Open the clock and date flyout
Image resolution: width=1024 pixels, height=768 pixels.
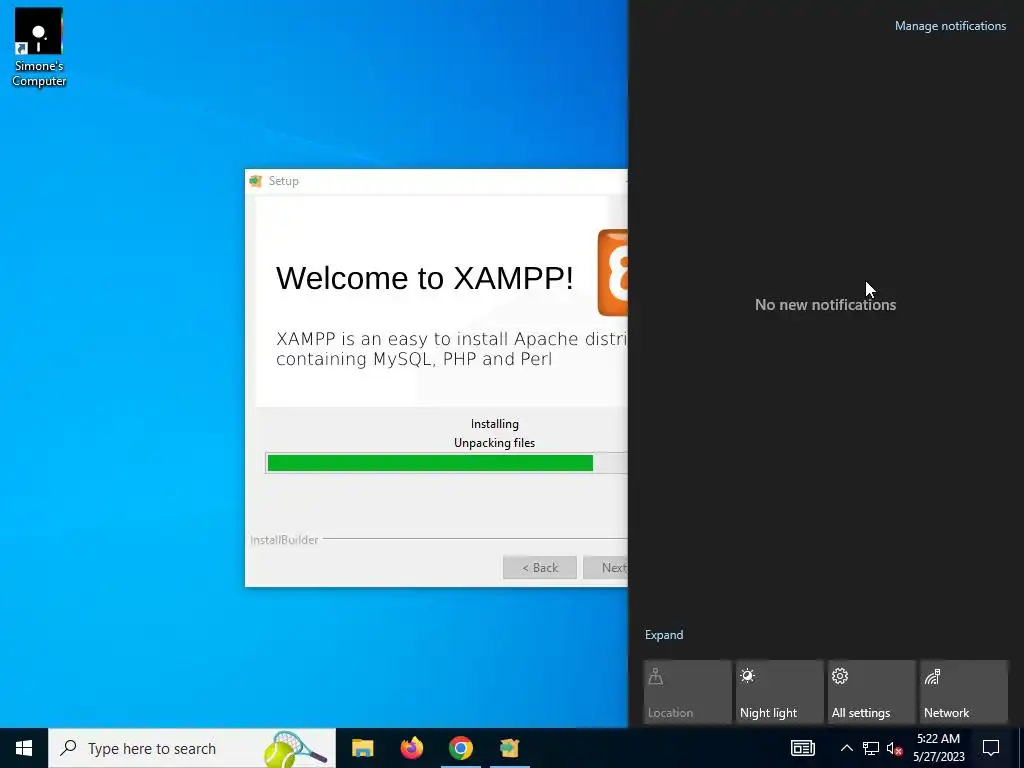[938, 748]
